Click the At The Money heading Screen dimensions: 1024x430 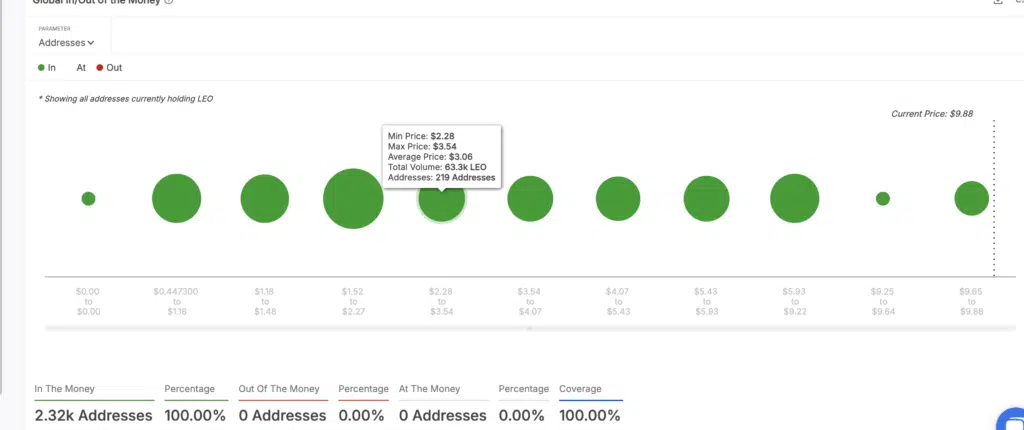click(430, 389)
